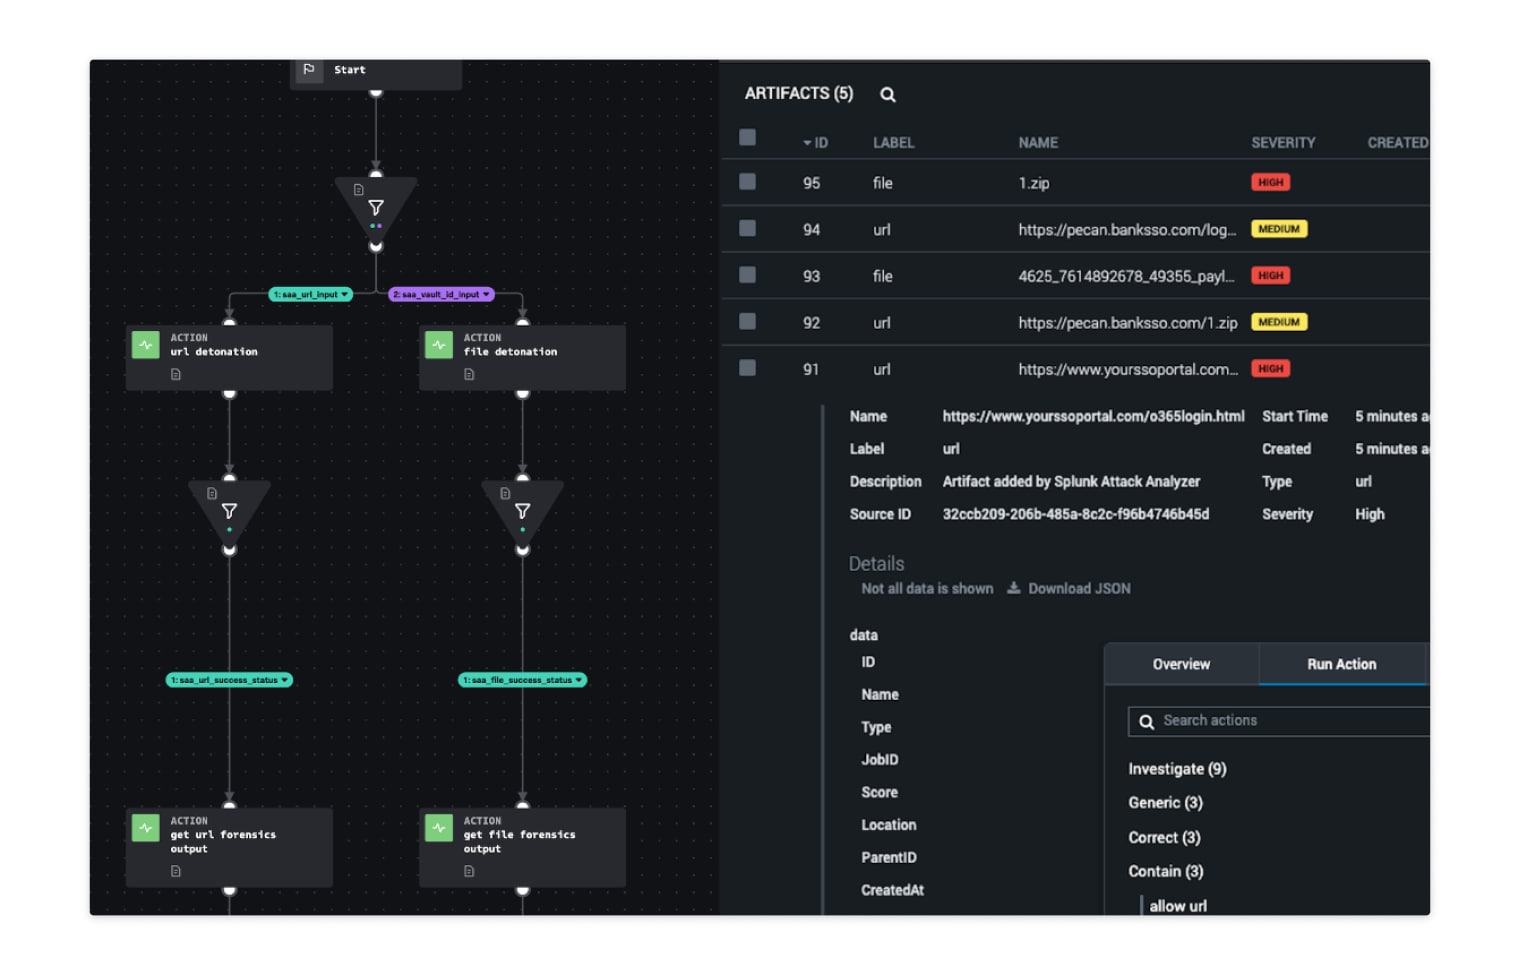Viewport: 1520px width, 975px height.
Task: Switch to the Overview tab
Action: (1180, 664)
